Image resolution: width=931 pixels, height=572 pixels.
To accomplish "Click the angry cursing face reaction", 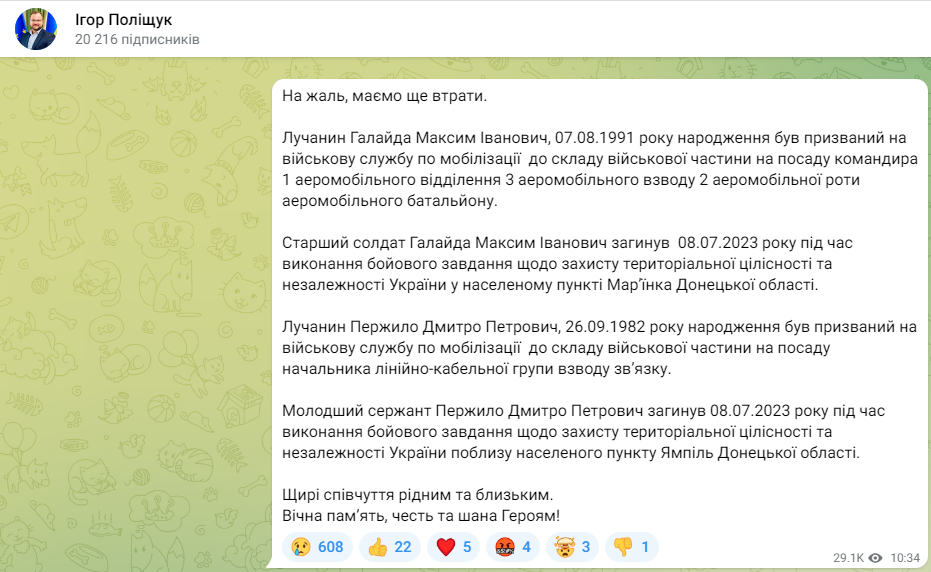I will pyautogui.click(x=503, y=547).
